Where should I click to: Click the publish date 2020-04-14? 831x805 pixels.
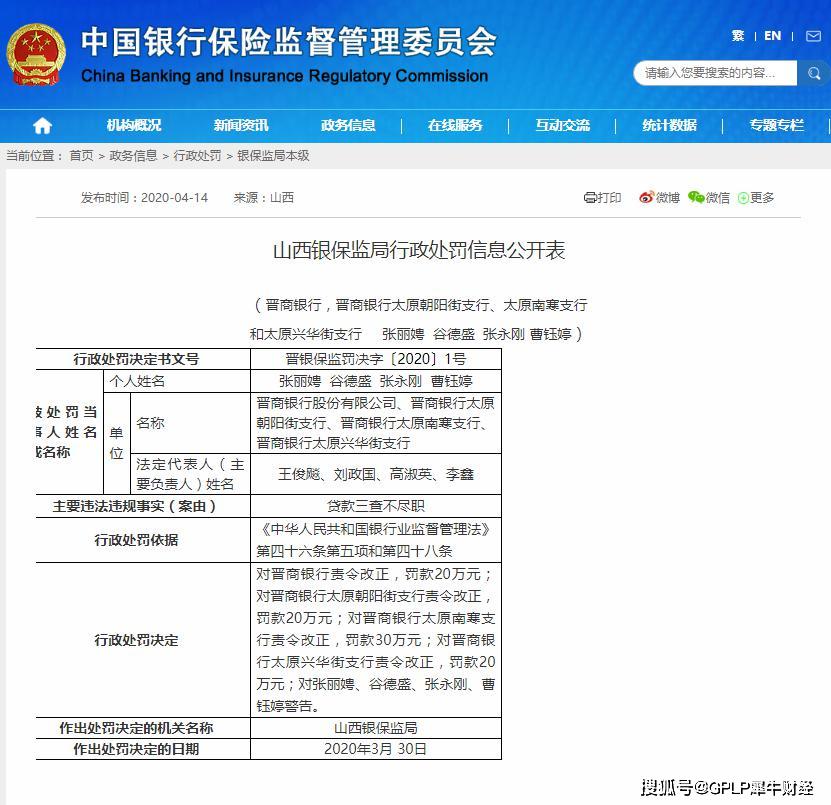tap(174, 198)
